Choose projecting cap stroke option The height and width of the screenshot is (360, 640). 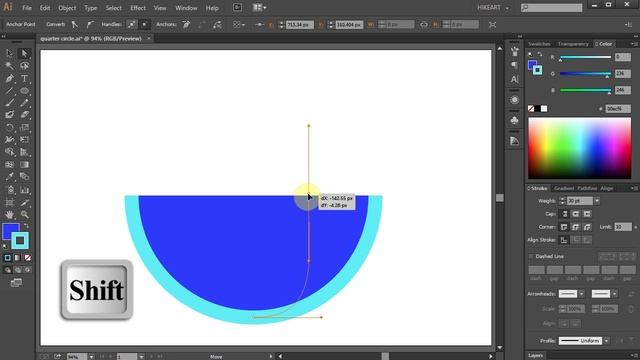(x=587, y=214)
